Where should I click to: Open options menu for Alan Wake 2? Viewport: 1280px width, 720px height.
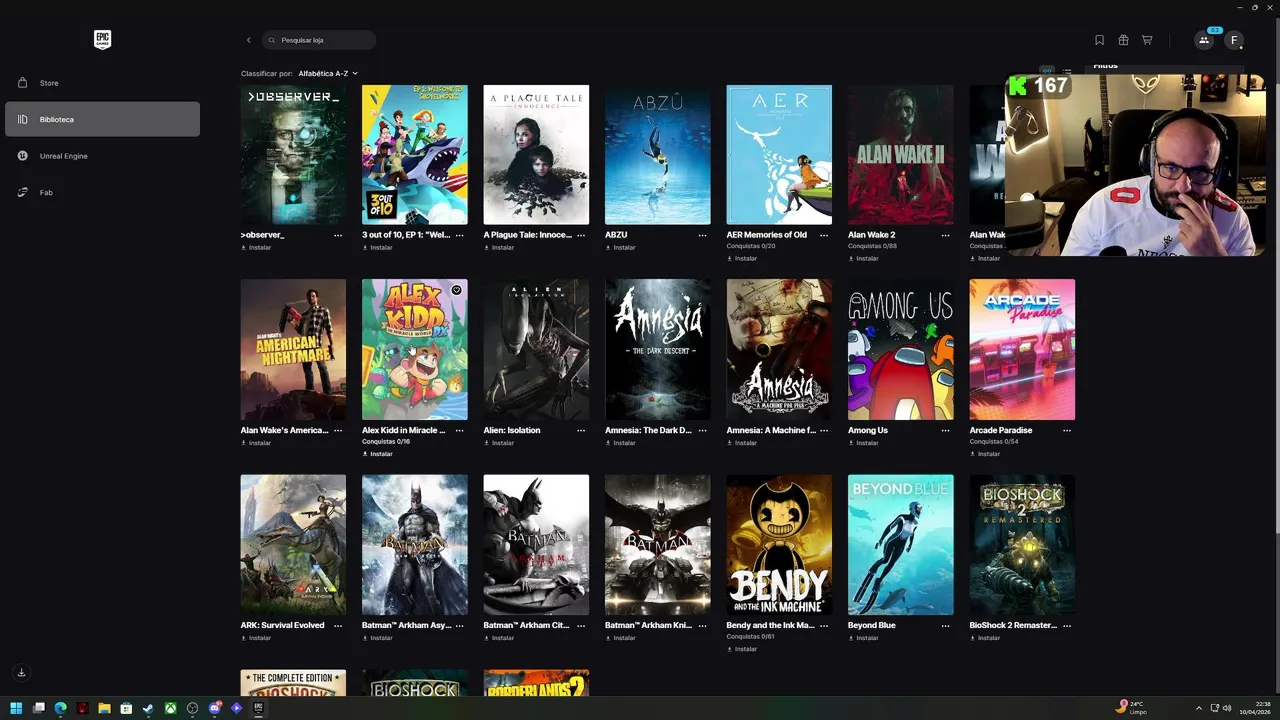pyautogui.click(x=945, y=235)
